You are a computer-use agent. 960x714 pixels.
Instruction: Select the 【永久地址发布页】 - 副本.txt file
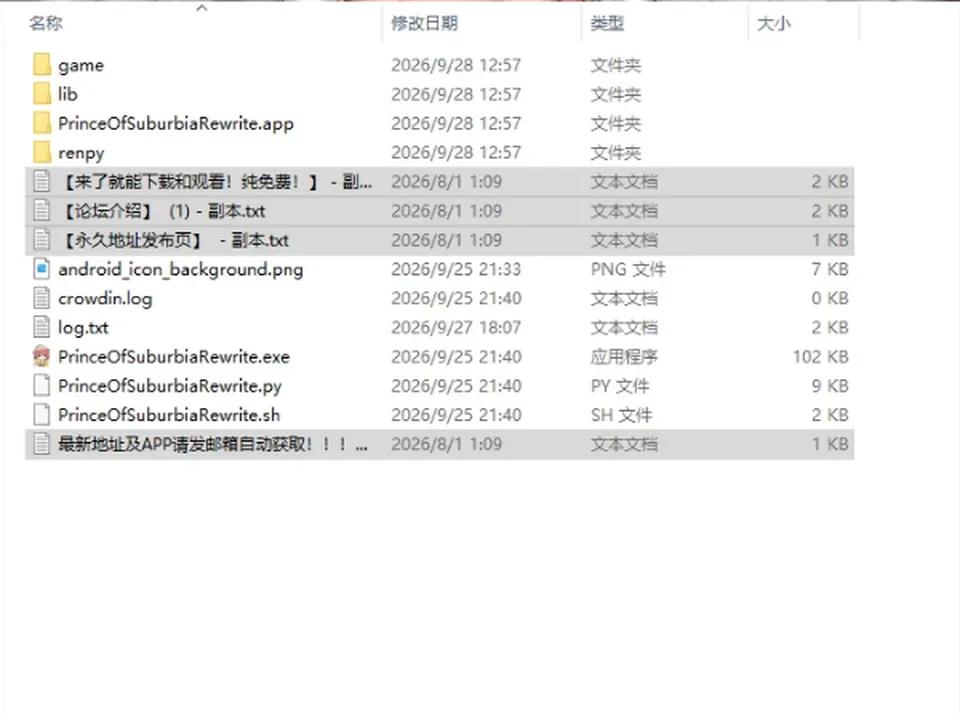click(x=440, y=240)
